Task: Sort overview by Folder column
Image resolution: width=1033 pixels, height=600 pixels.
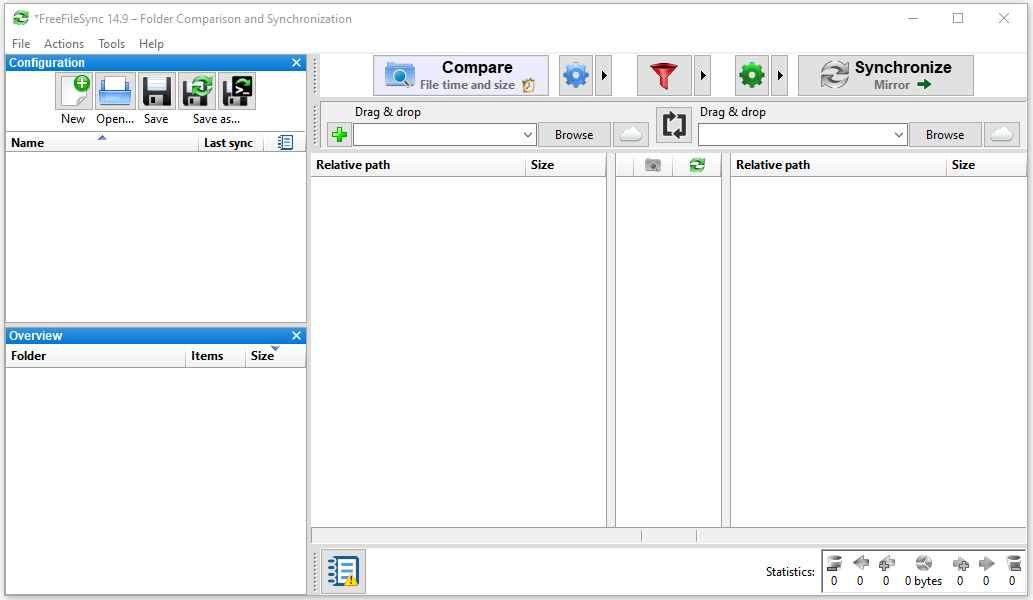Action: (x=96, y=356)
